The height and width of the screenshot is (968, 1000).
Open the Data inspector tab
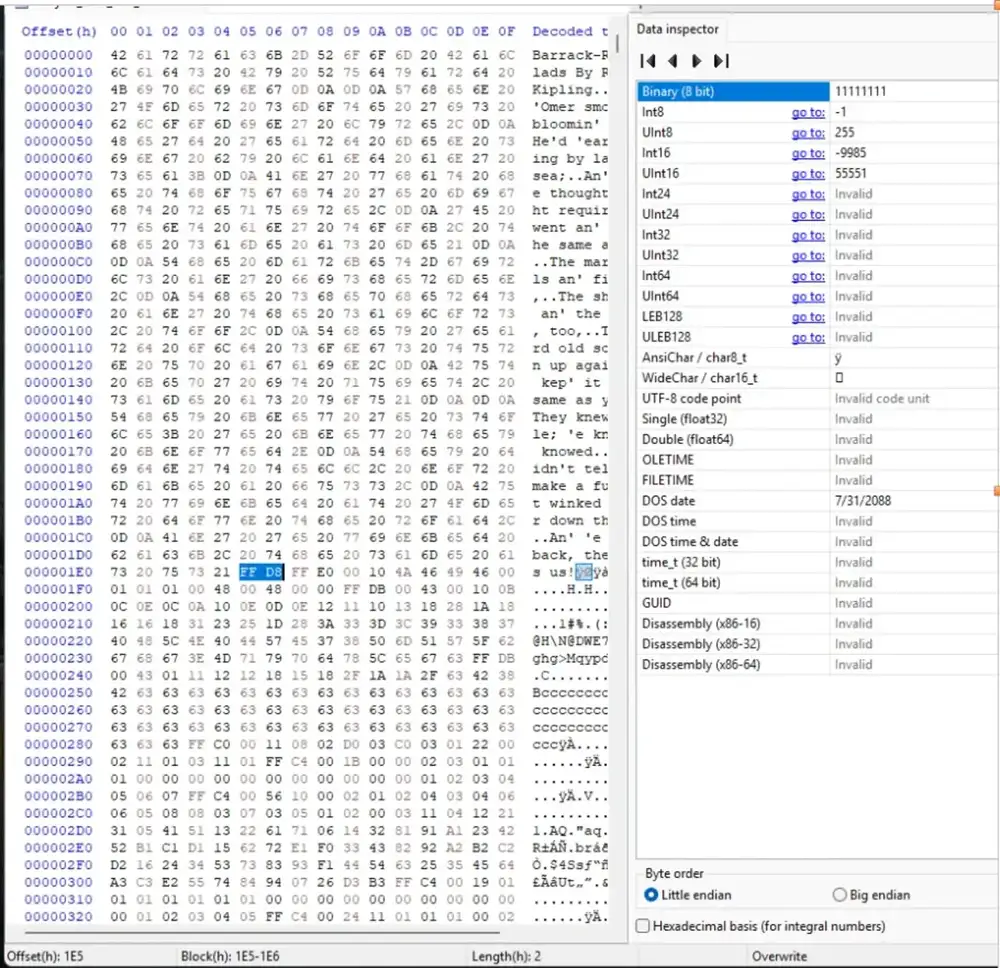point(677,29)
